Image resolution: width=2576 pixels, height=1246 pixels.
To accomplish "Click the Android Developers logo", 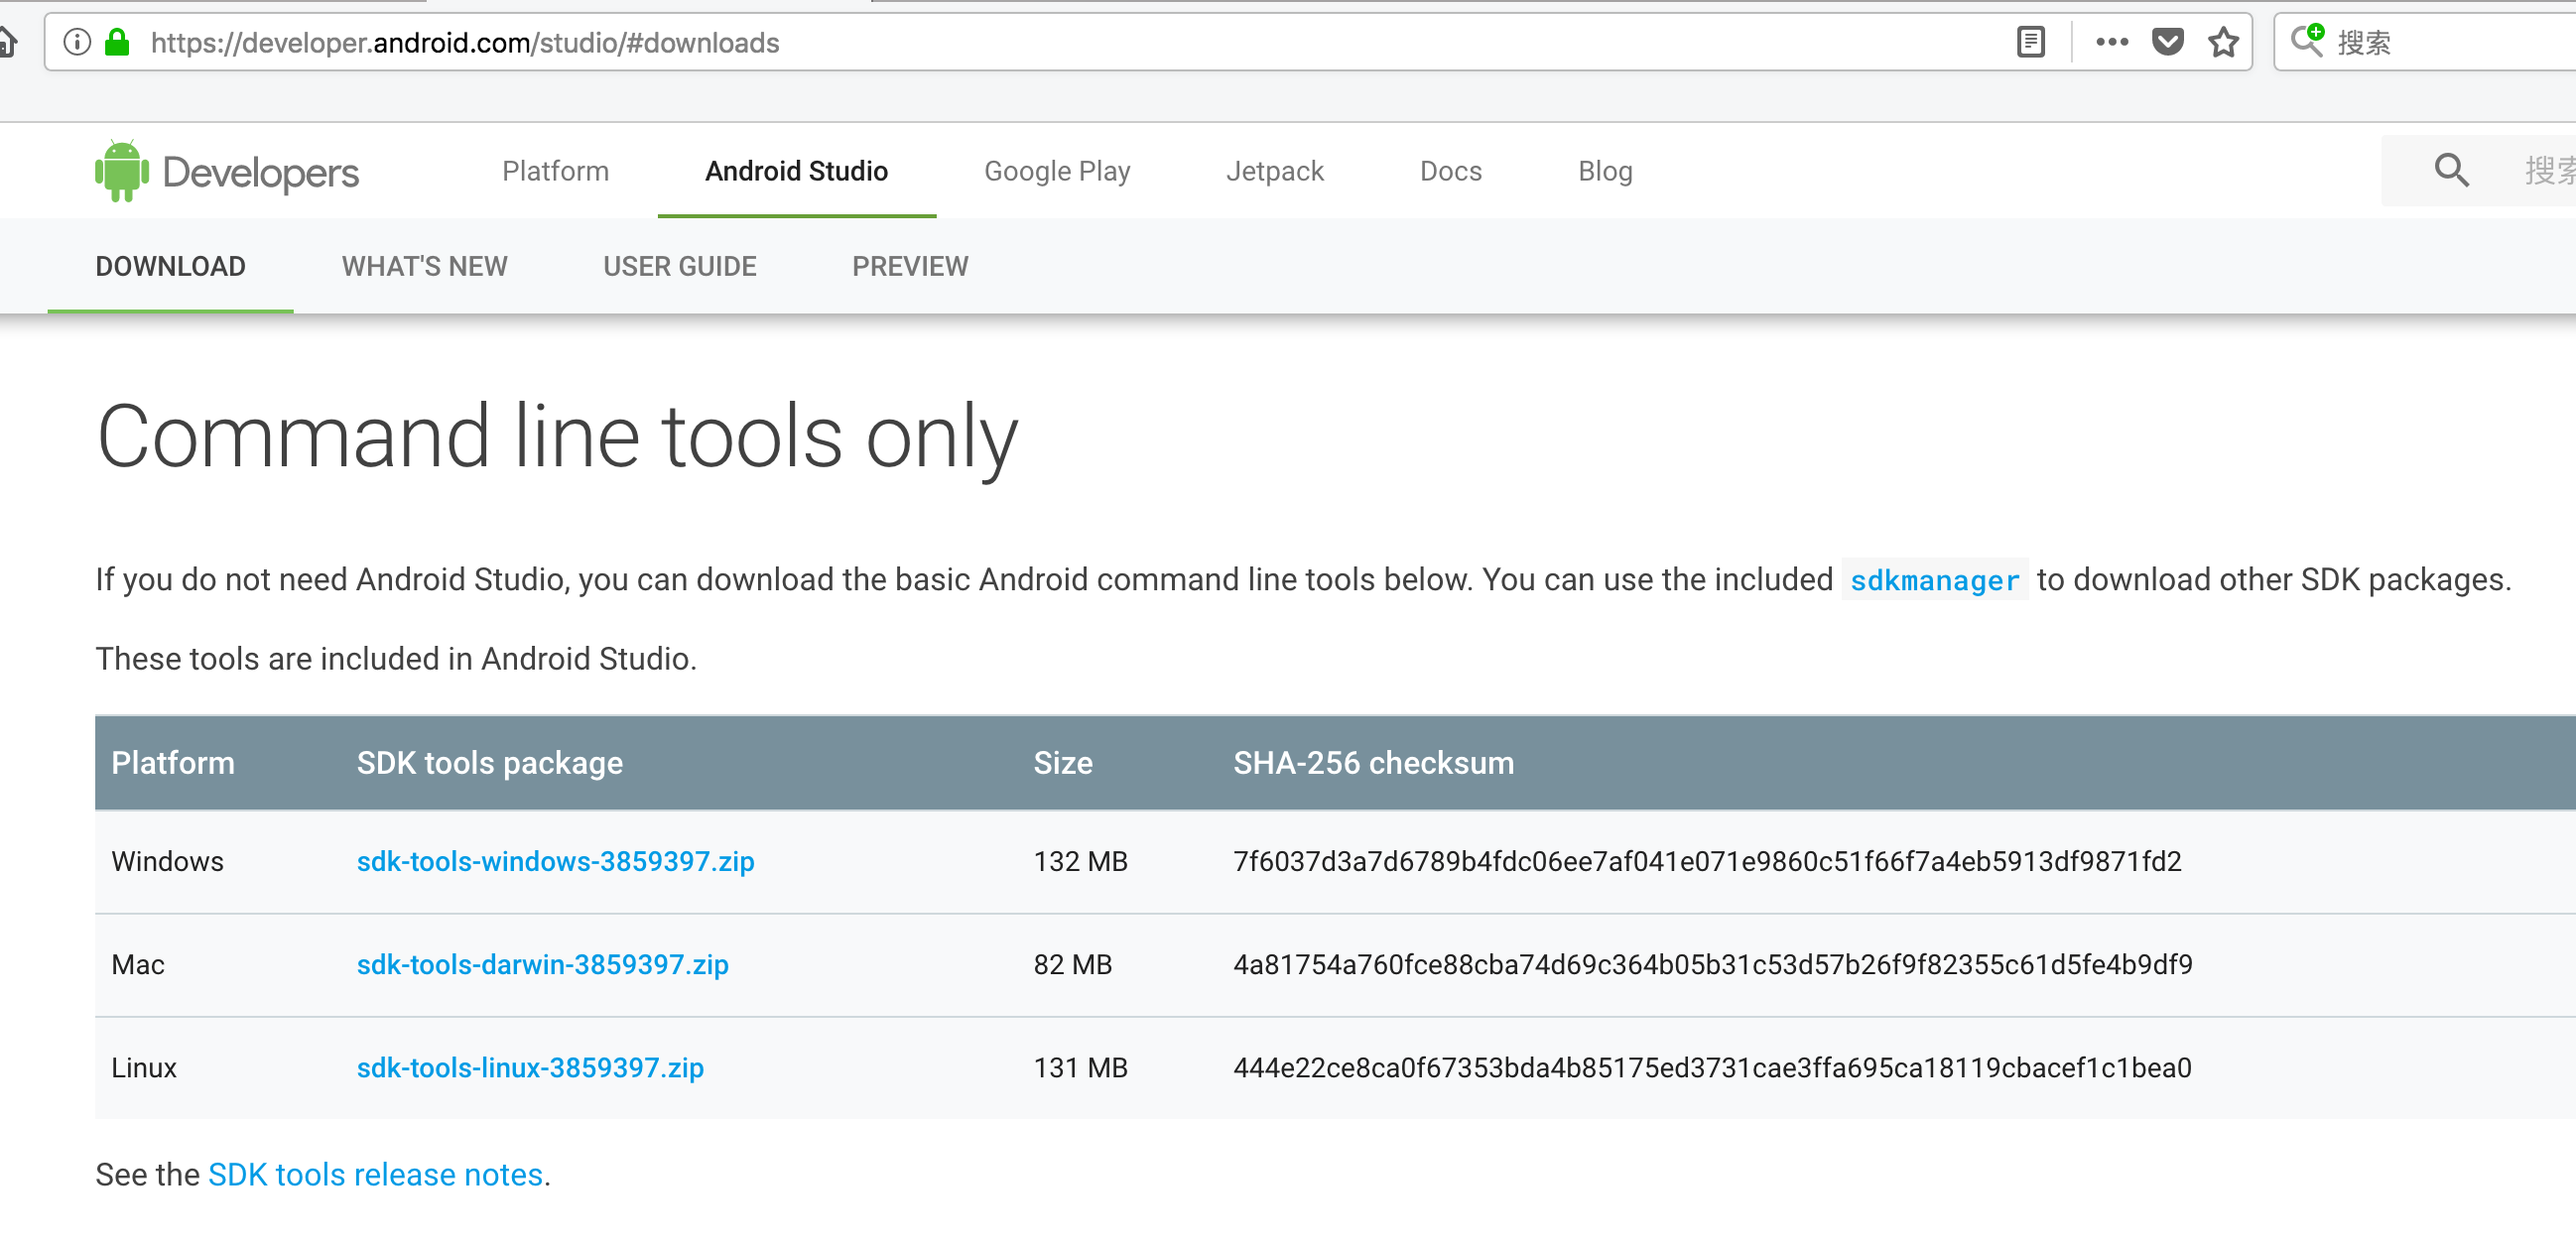I will [226, 172].
